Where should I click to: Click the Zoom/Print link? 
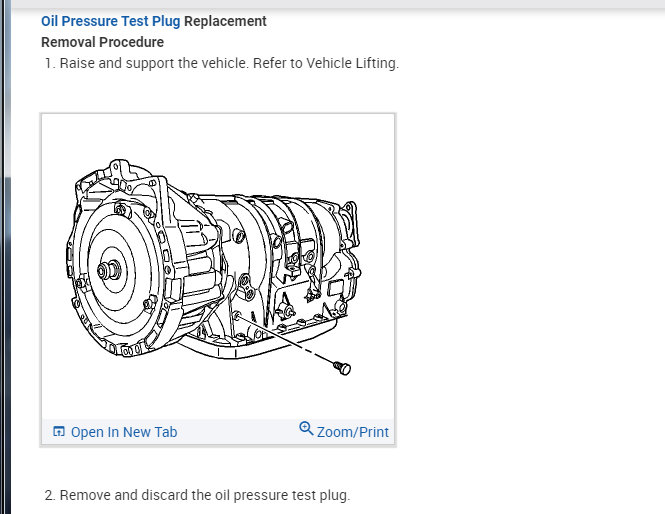352,432
